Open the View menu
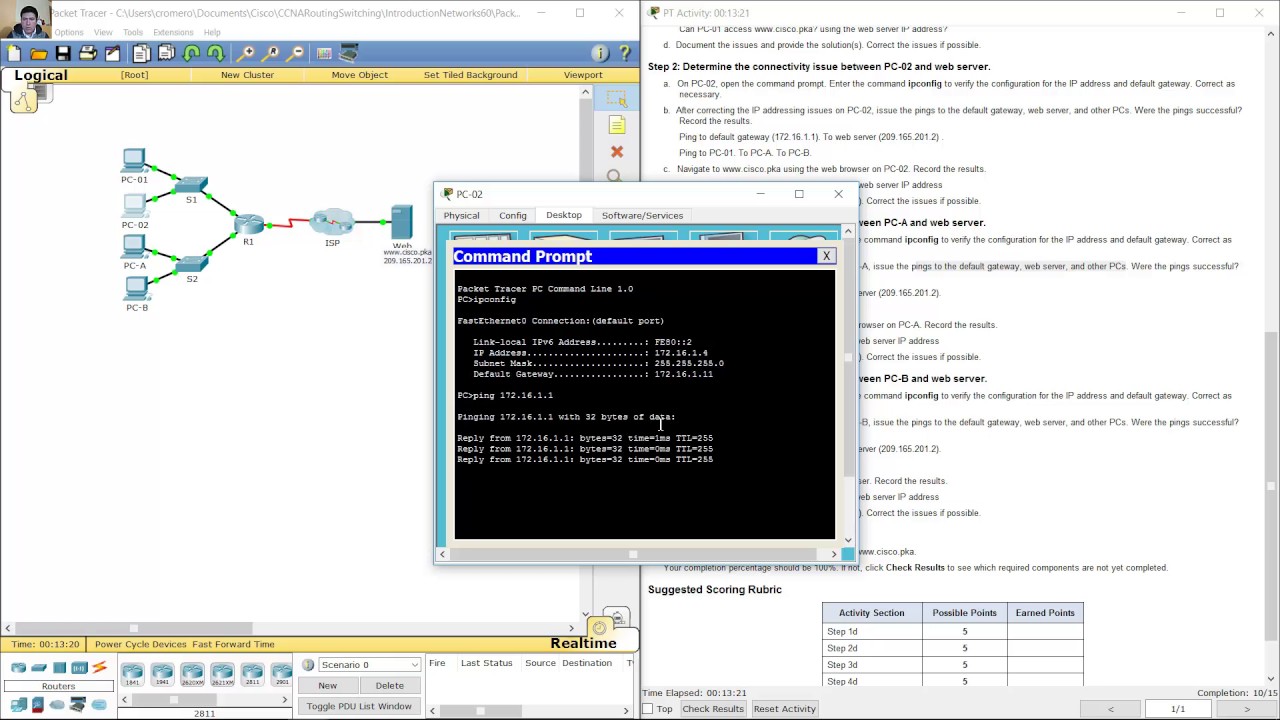This screenshot has height=720, width=1280. click(103, 32)
